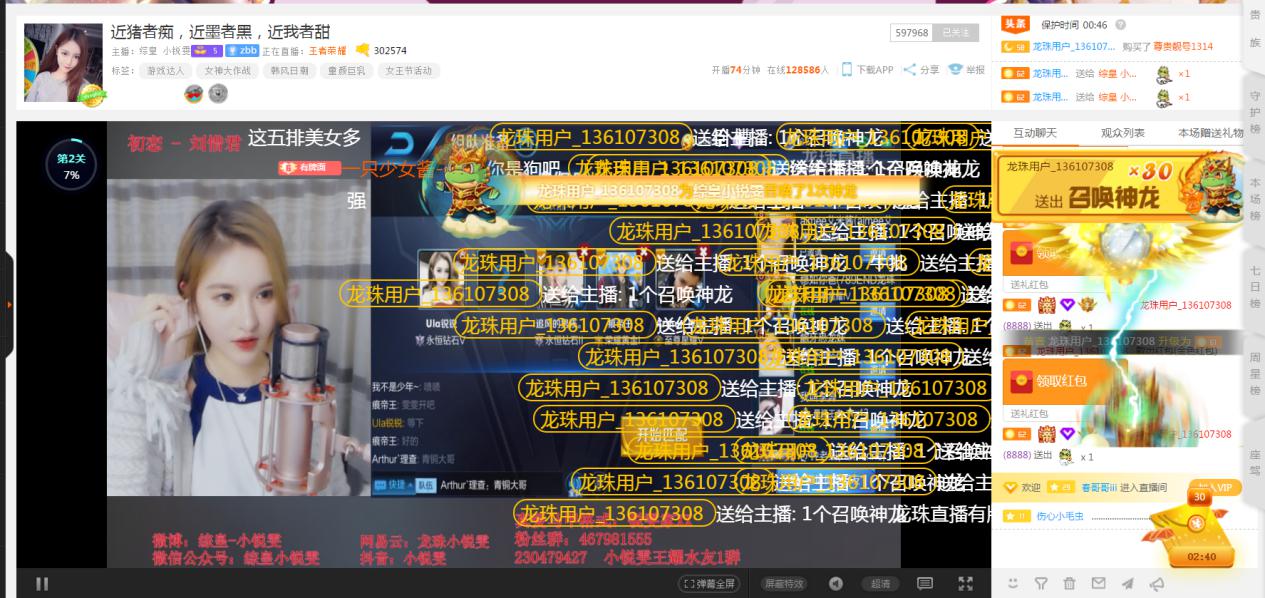Open chat message filter icon
Viewport: 1265px width, 598px height.
click(1041, 583)
